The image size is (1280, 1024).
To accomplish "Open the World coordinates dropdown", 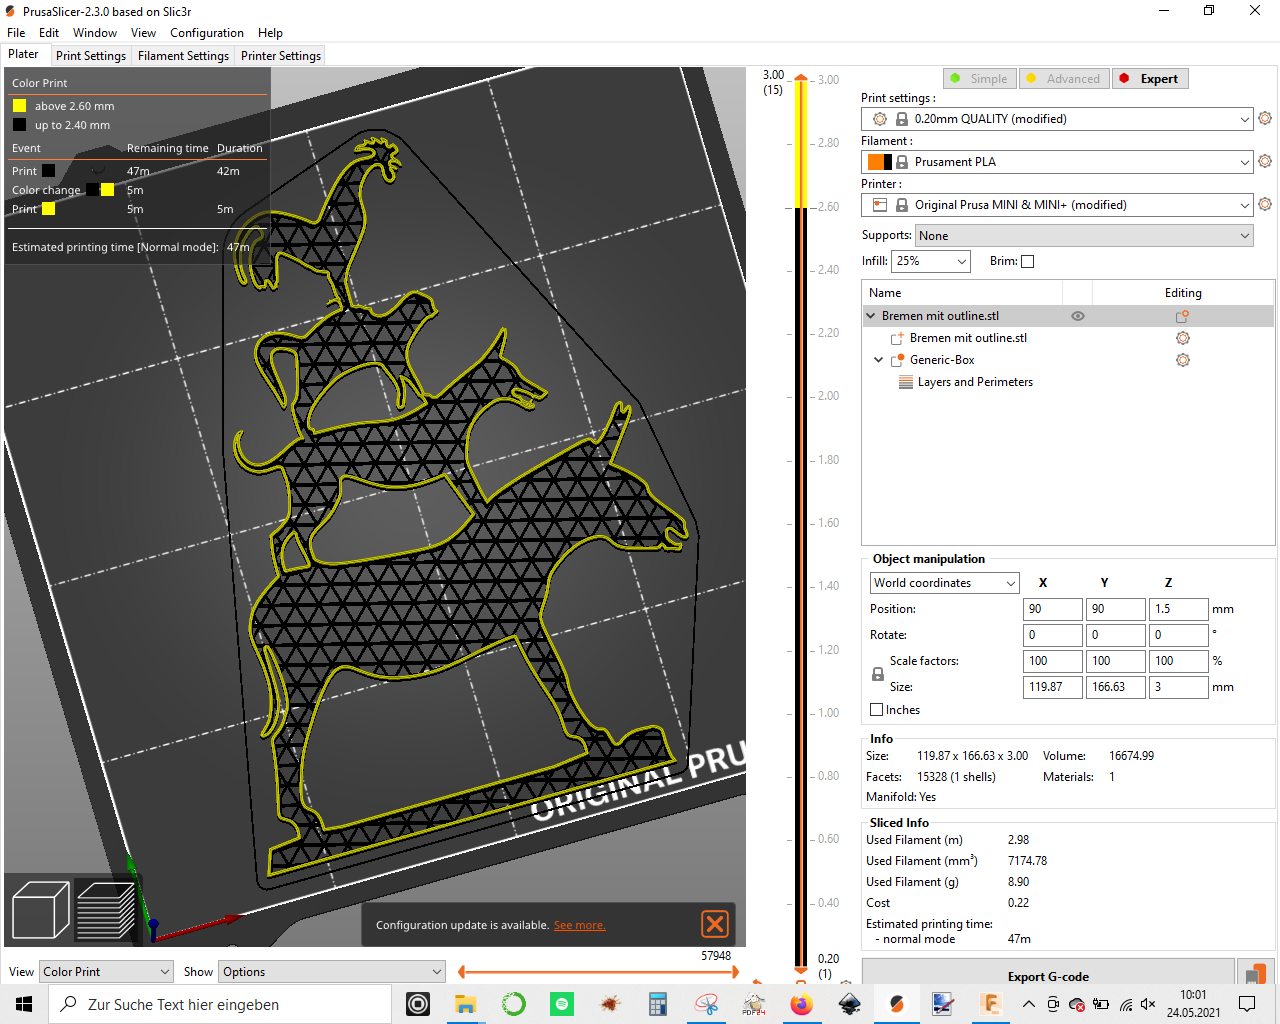I will coord(945,583).
